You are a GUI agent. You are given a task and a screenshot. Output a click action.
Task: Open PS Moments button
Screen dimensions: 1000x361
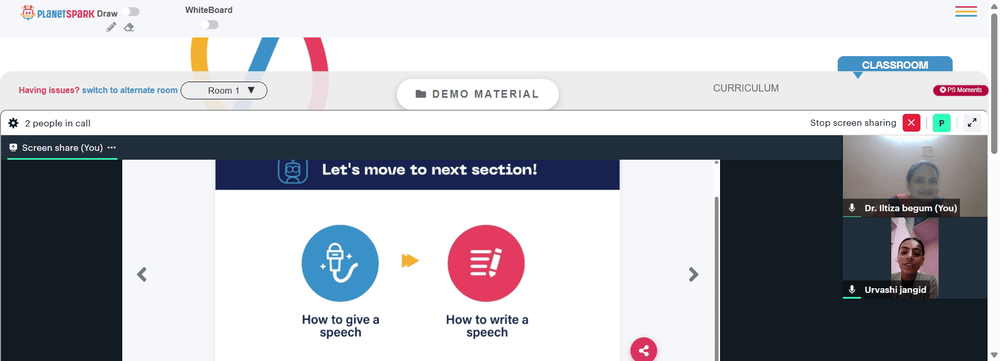(x=960, y=90)
